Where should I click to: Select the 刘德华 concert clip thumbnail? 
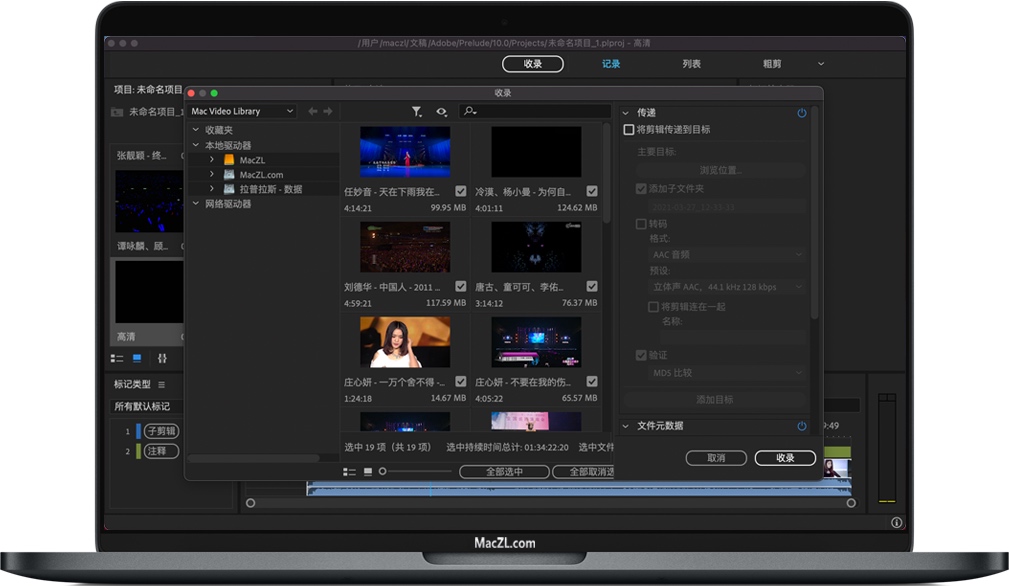click(404, 247)
